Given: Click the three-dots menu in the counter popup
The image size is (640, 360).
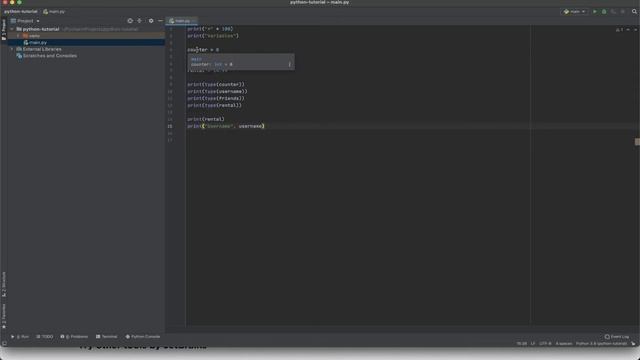Looking at the screenshot, I should coord(289,64).
